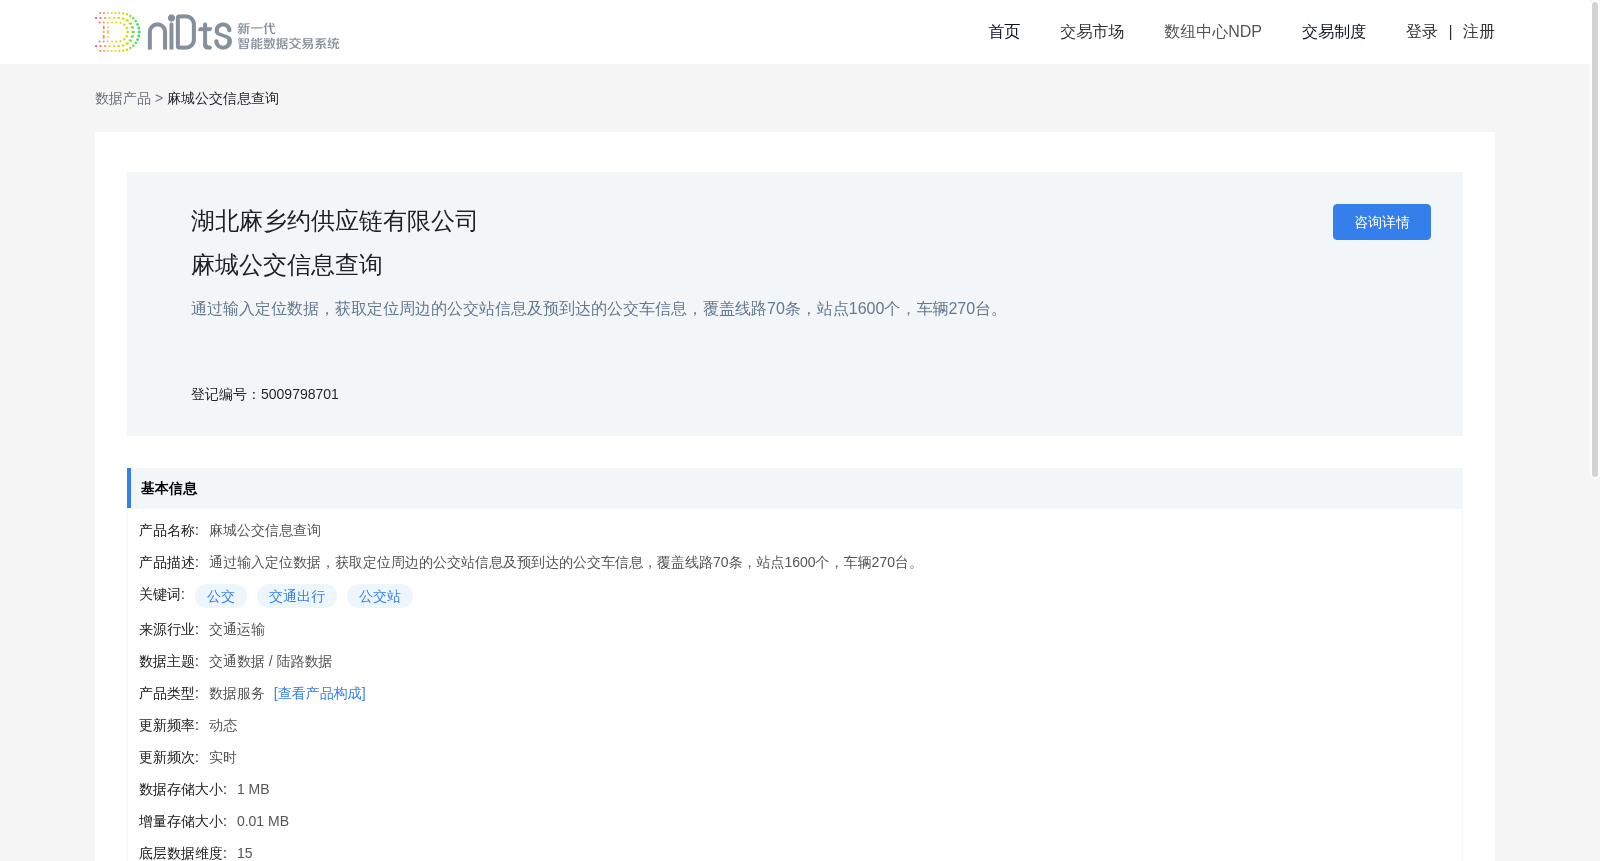Select the 交通出行 keyword tag
The height and width of the screenshot is (861, 1600).
[297, 596]
